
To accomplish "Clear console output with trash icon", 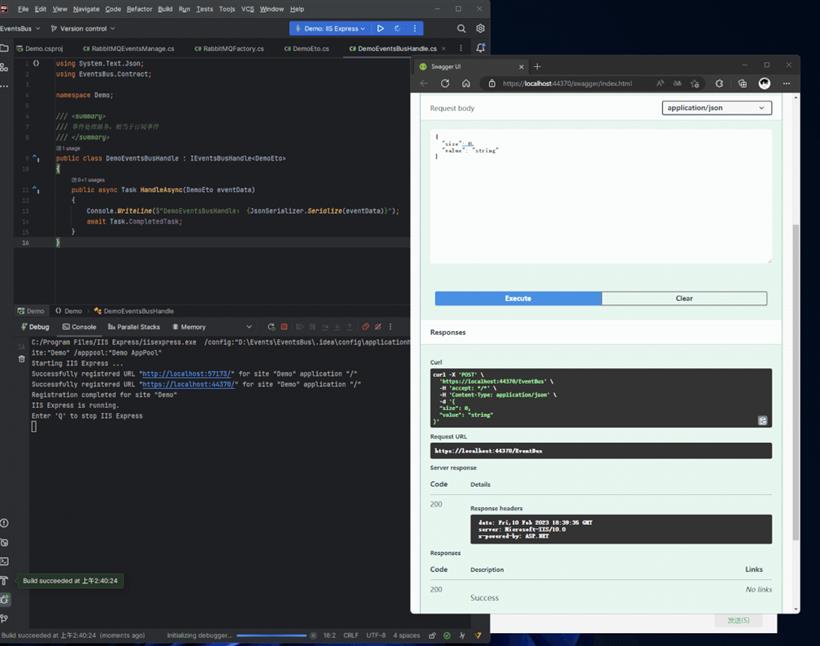I will [x=21, y=359].
